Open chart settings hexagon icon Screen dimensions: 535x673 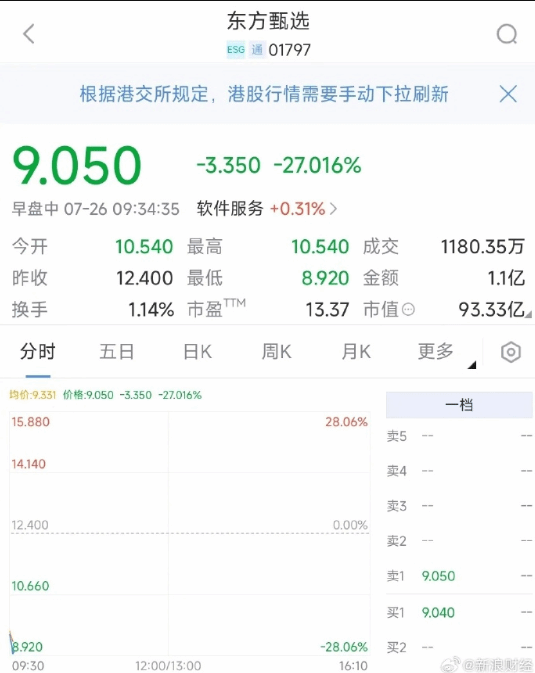point(511,352)
